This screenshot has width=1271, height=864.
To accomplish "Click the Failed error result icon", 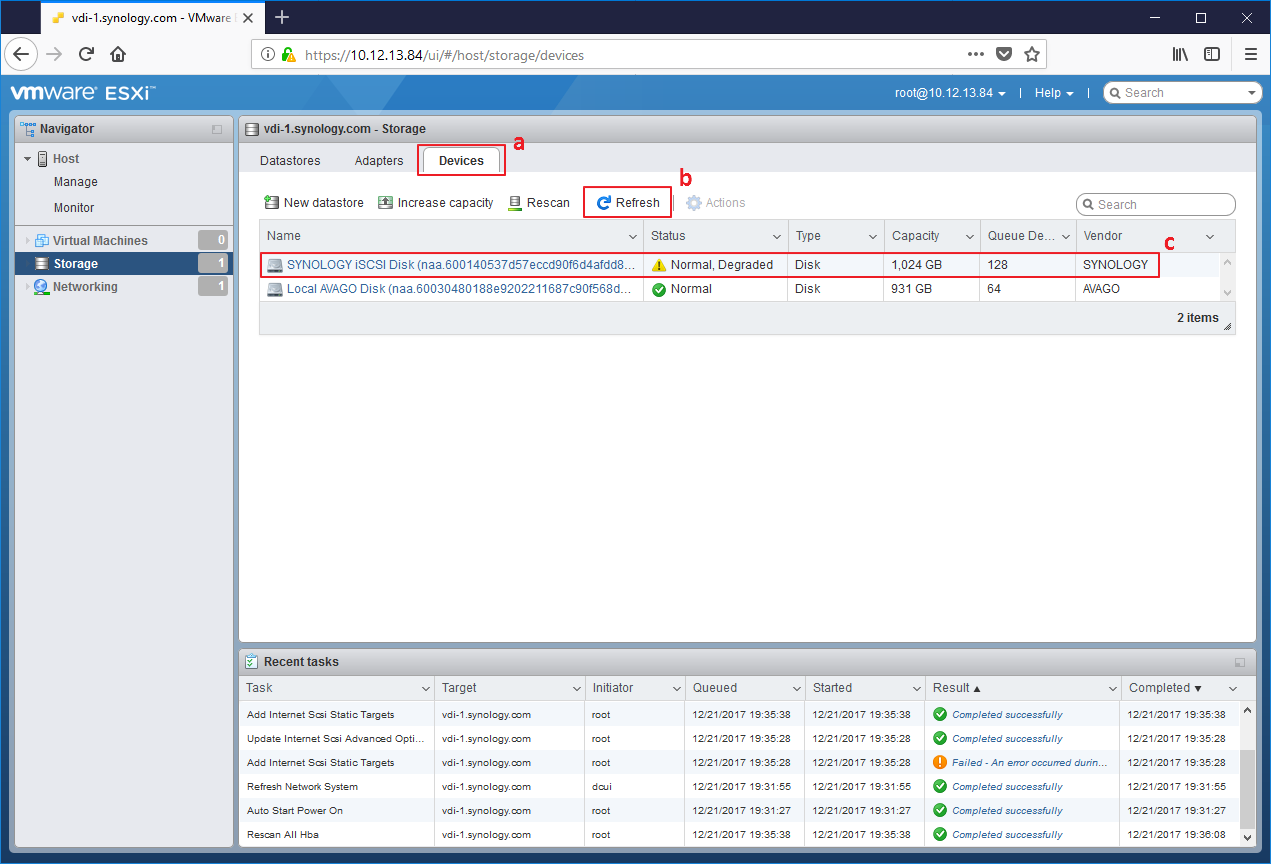I will pyautogui.click(x=940, y=763).
